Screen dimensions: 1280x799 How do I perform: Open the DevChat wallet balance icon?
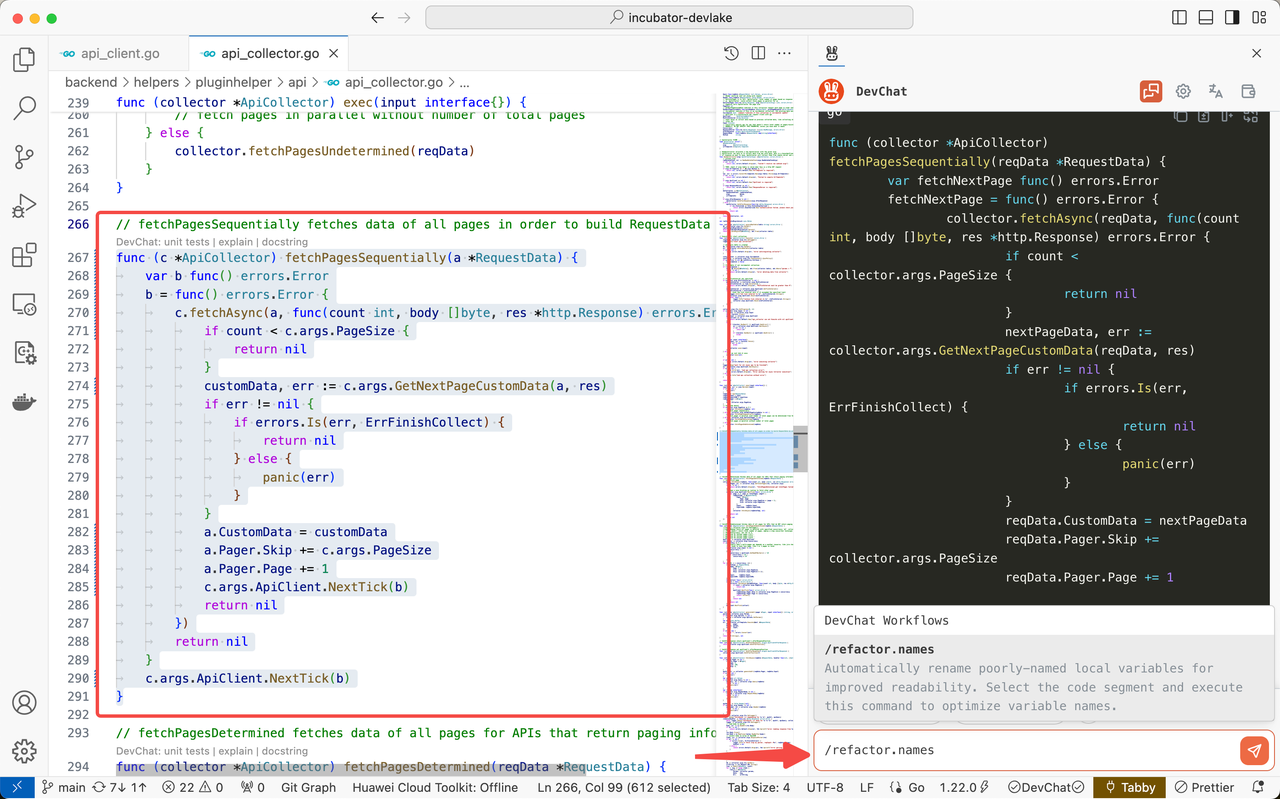point(1248,91)
